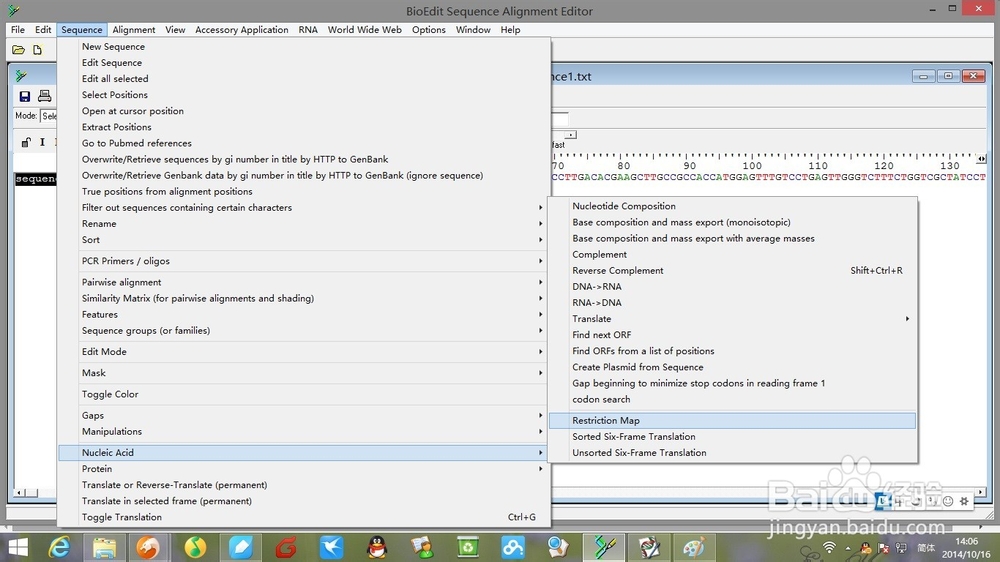Open the blue bird taskbar app
The width and height of the screenshot is (1000, 562).
pos(332,547)
